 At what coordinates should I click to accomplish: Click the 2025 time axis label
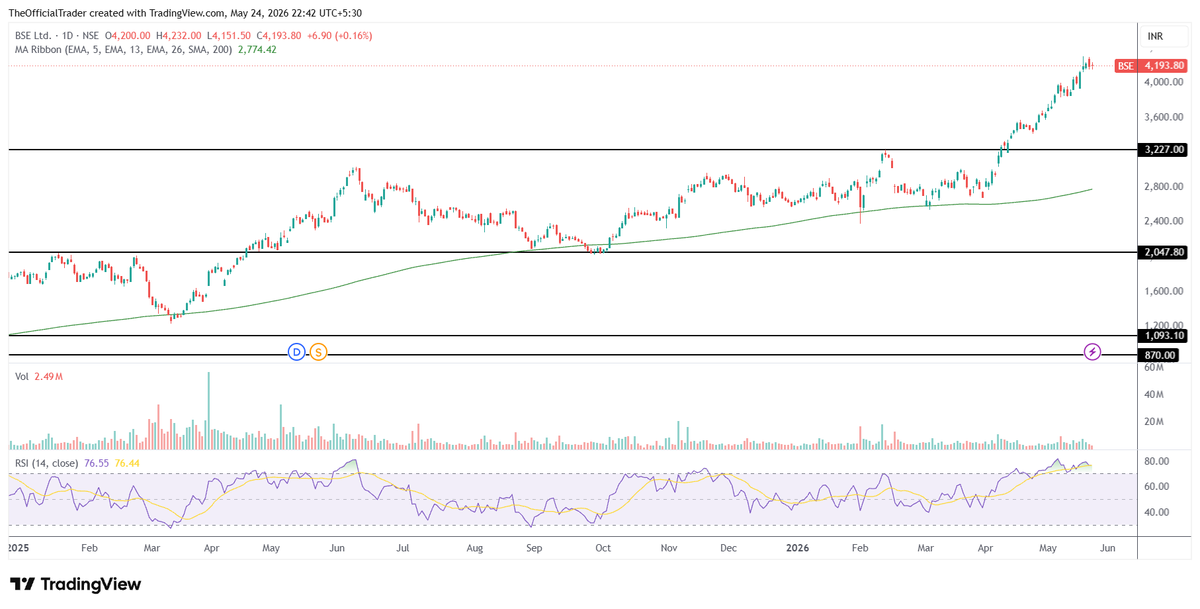click(19, 548)
